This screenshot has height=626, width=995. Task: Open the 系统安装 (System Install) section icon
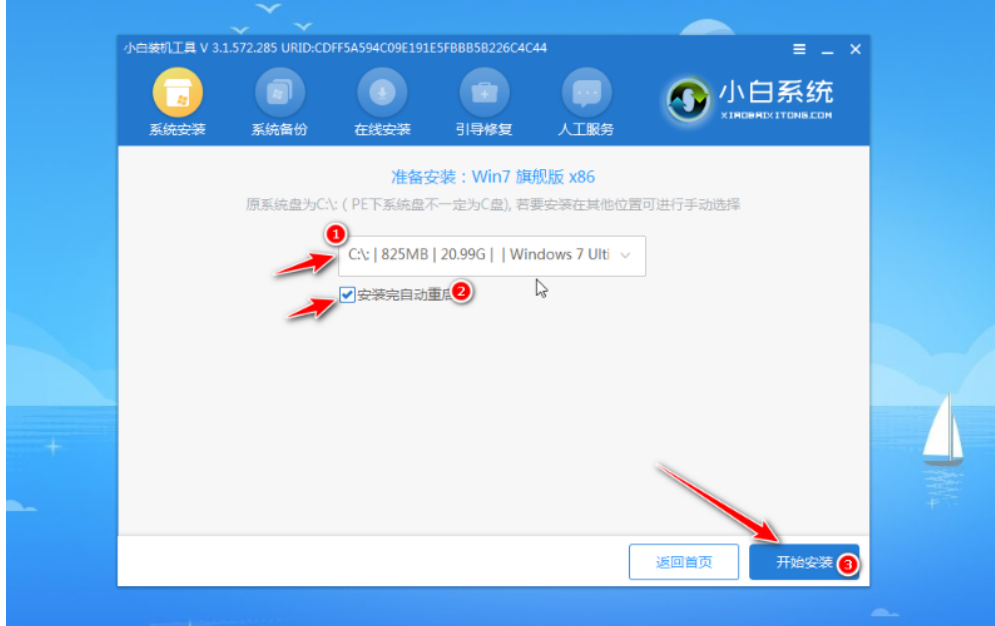tap(178, 93)
